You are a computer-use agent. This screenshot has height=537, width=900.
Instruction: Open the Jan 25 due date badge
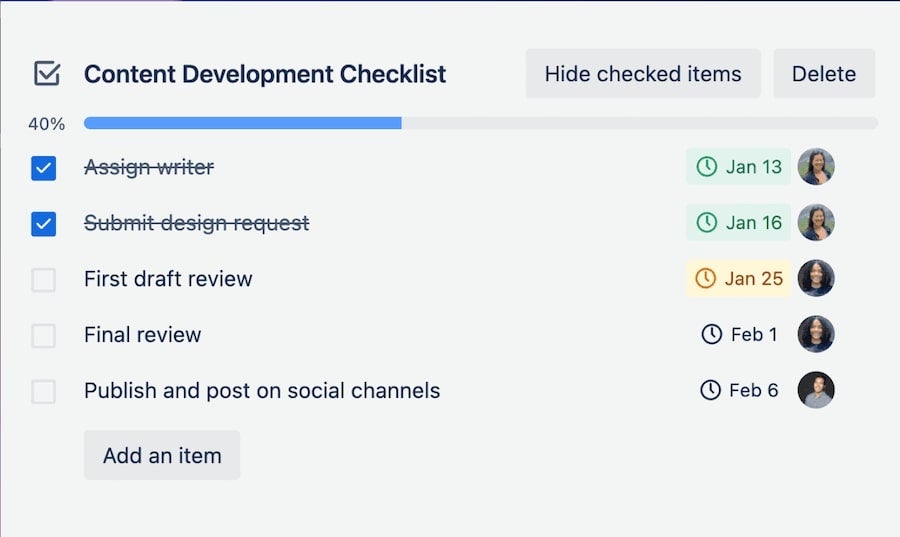coord(738,278)
